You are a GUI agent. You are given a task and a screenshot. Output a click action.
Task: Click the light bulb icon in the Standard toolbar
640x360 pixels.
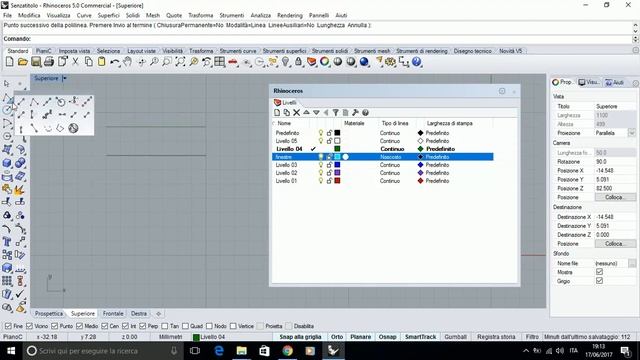pyautogui.click(x=285, y=62)
